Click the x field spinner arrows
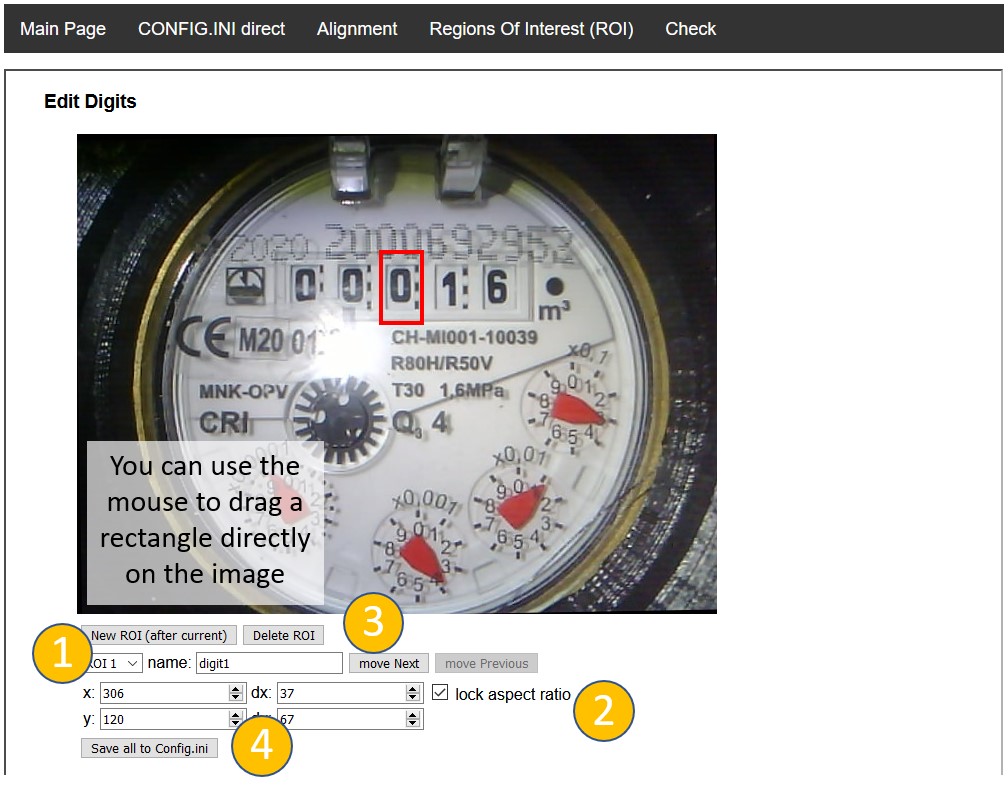The image size is (1008, 790). (237, 693)
